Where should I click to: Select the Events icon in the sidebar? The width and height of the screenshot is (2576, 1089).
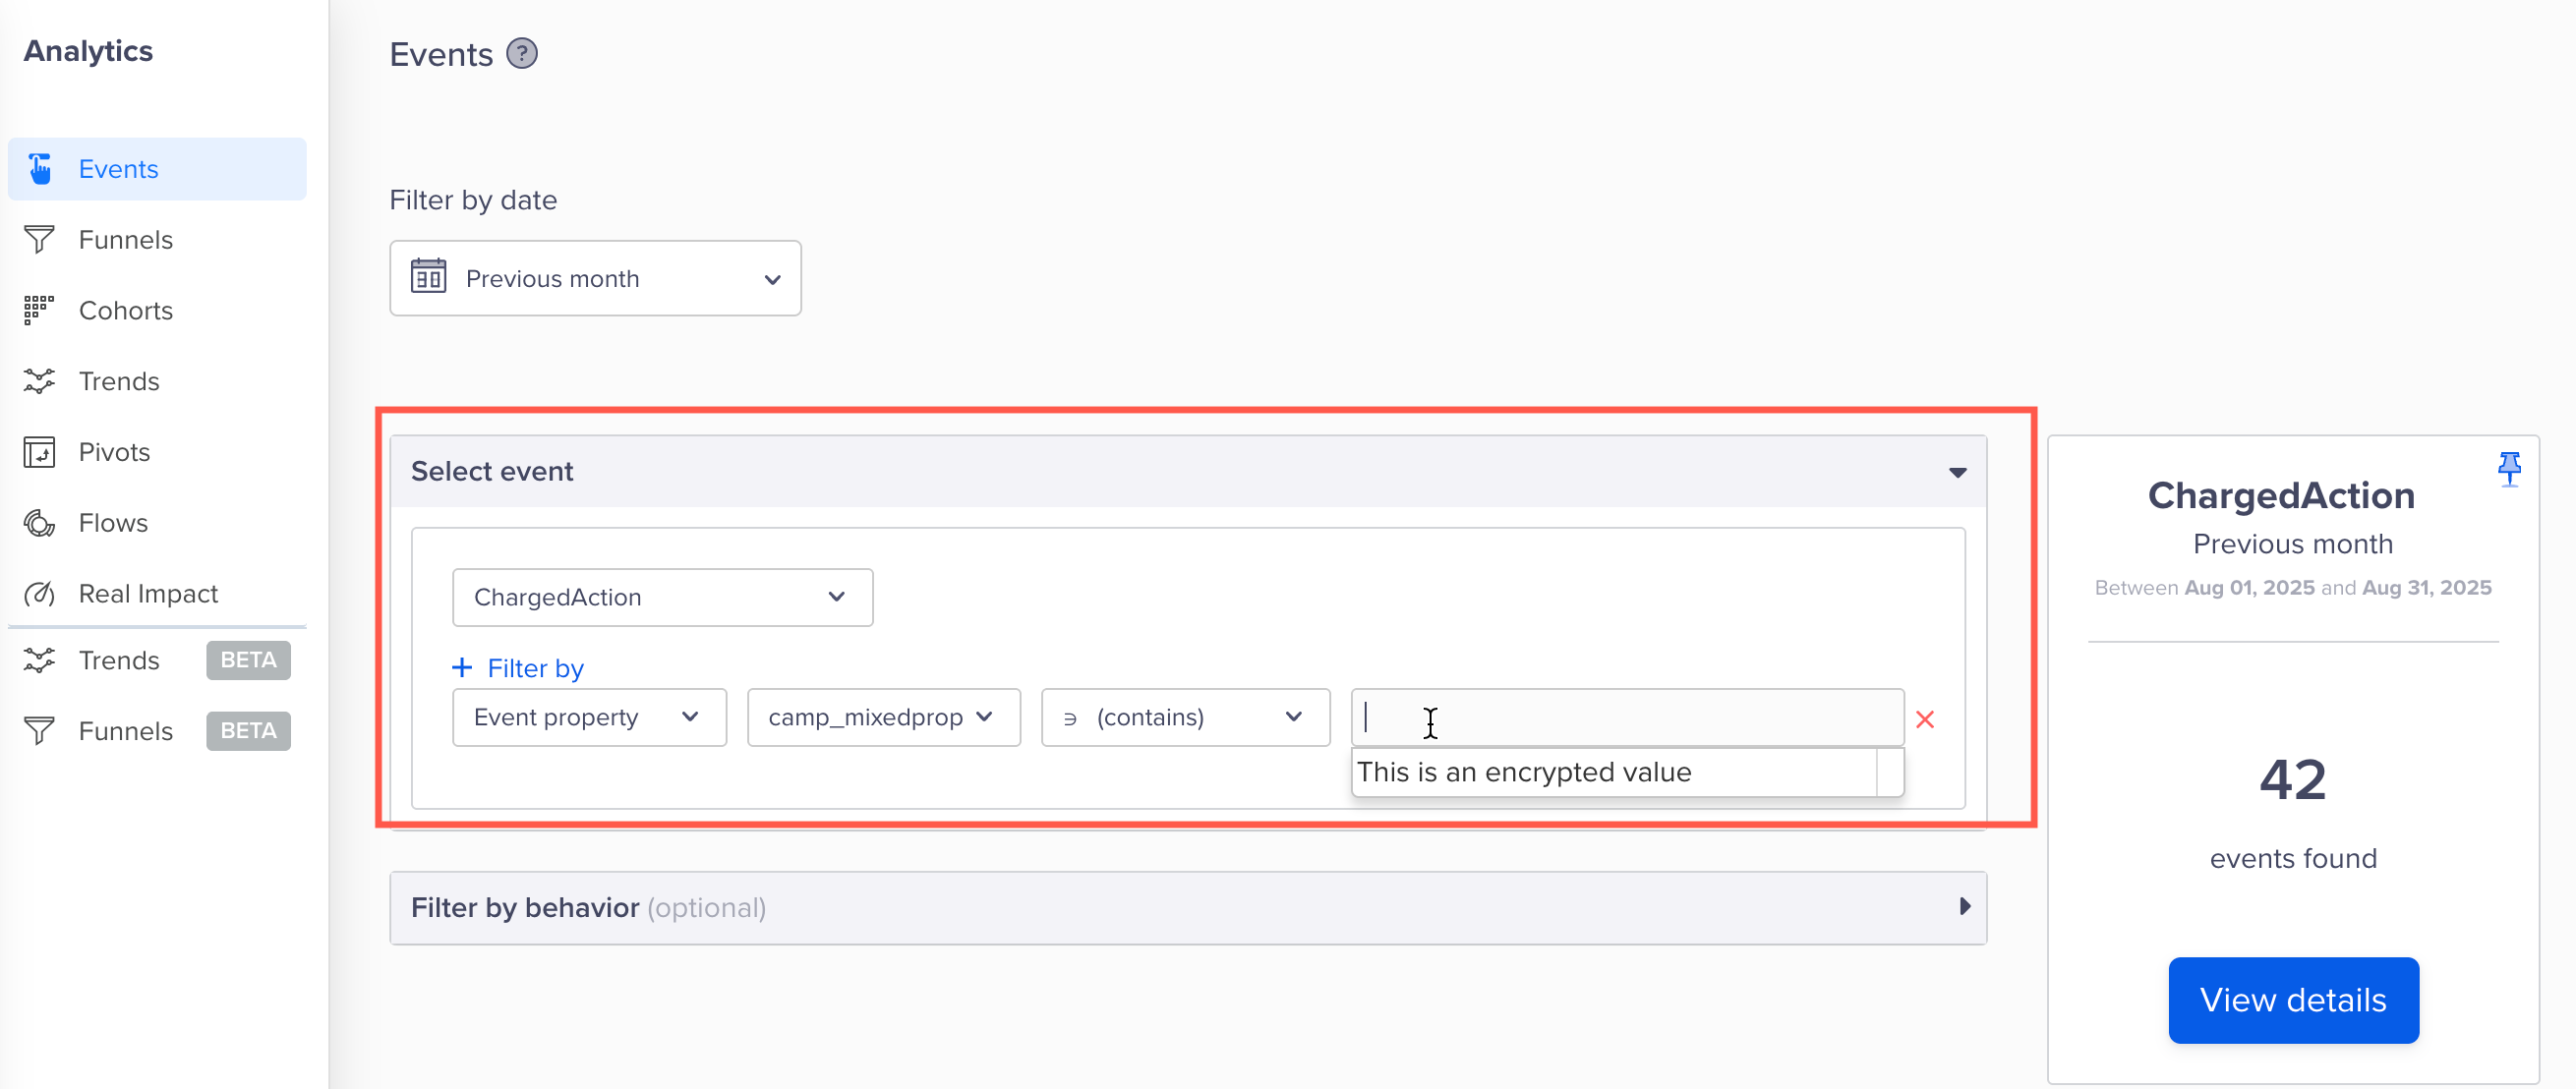40,168
